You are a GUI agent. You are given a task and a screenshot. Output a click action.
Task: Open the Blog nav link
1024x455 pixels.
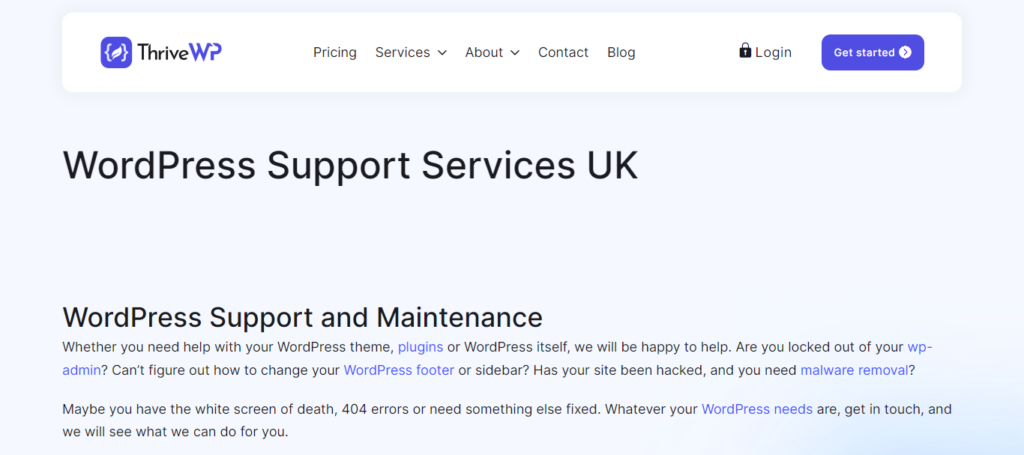tap(621, 52)
